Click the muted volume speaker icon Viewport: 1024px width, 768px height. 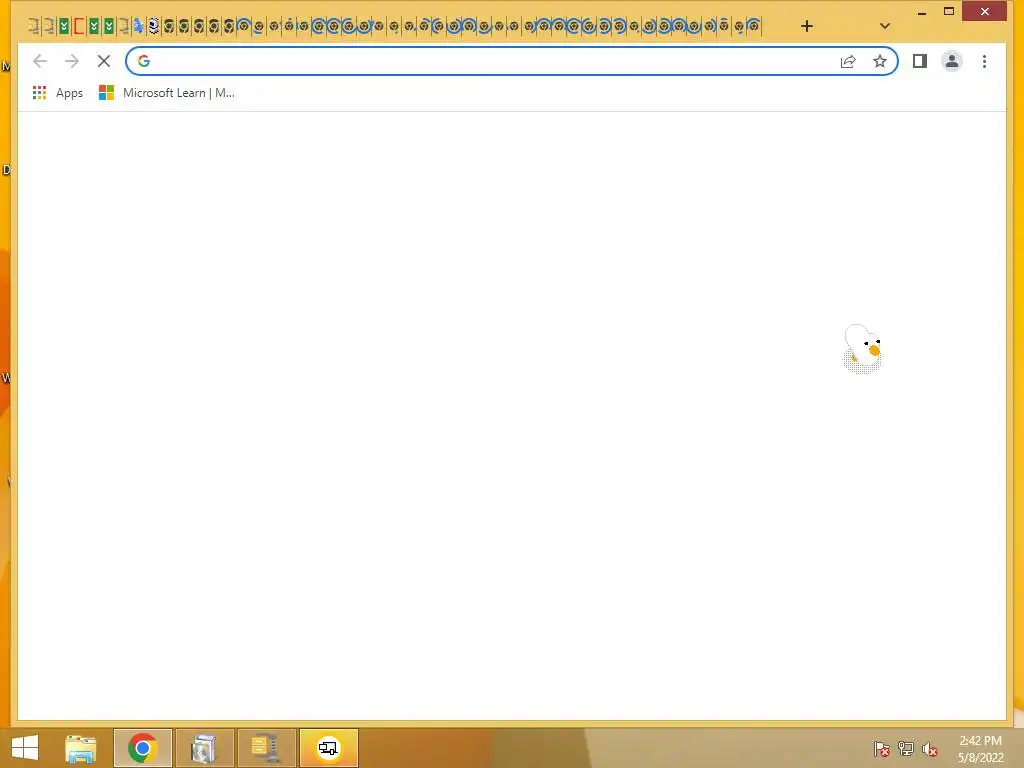[x=930, y=749]
